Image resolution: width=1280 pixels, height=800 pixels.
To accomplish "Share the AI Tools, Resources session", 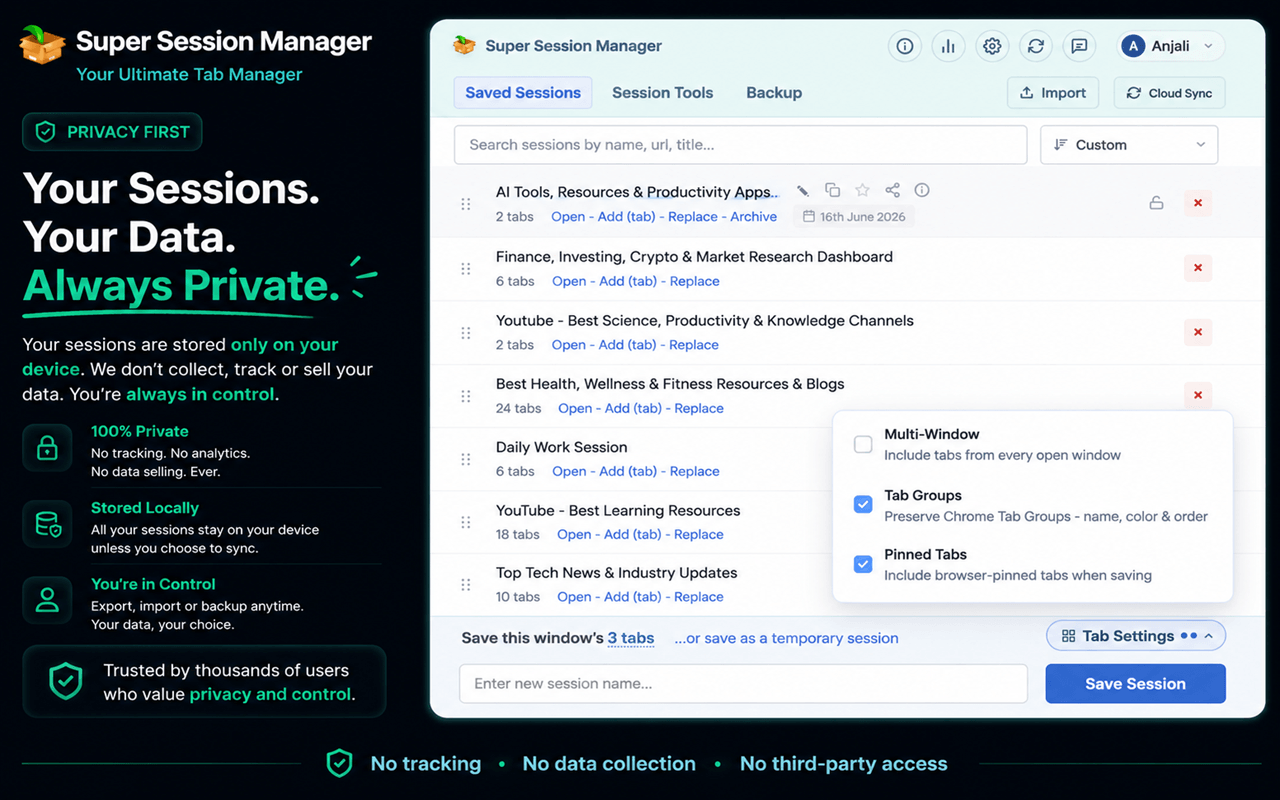I will (x=892, y=190).
